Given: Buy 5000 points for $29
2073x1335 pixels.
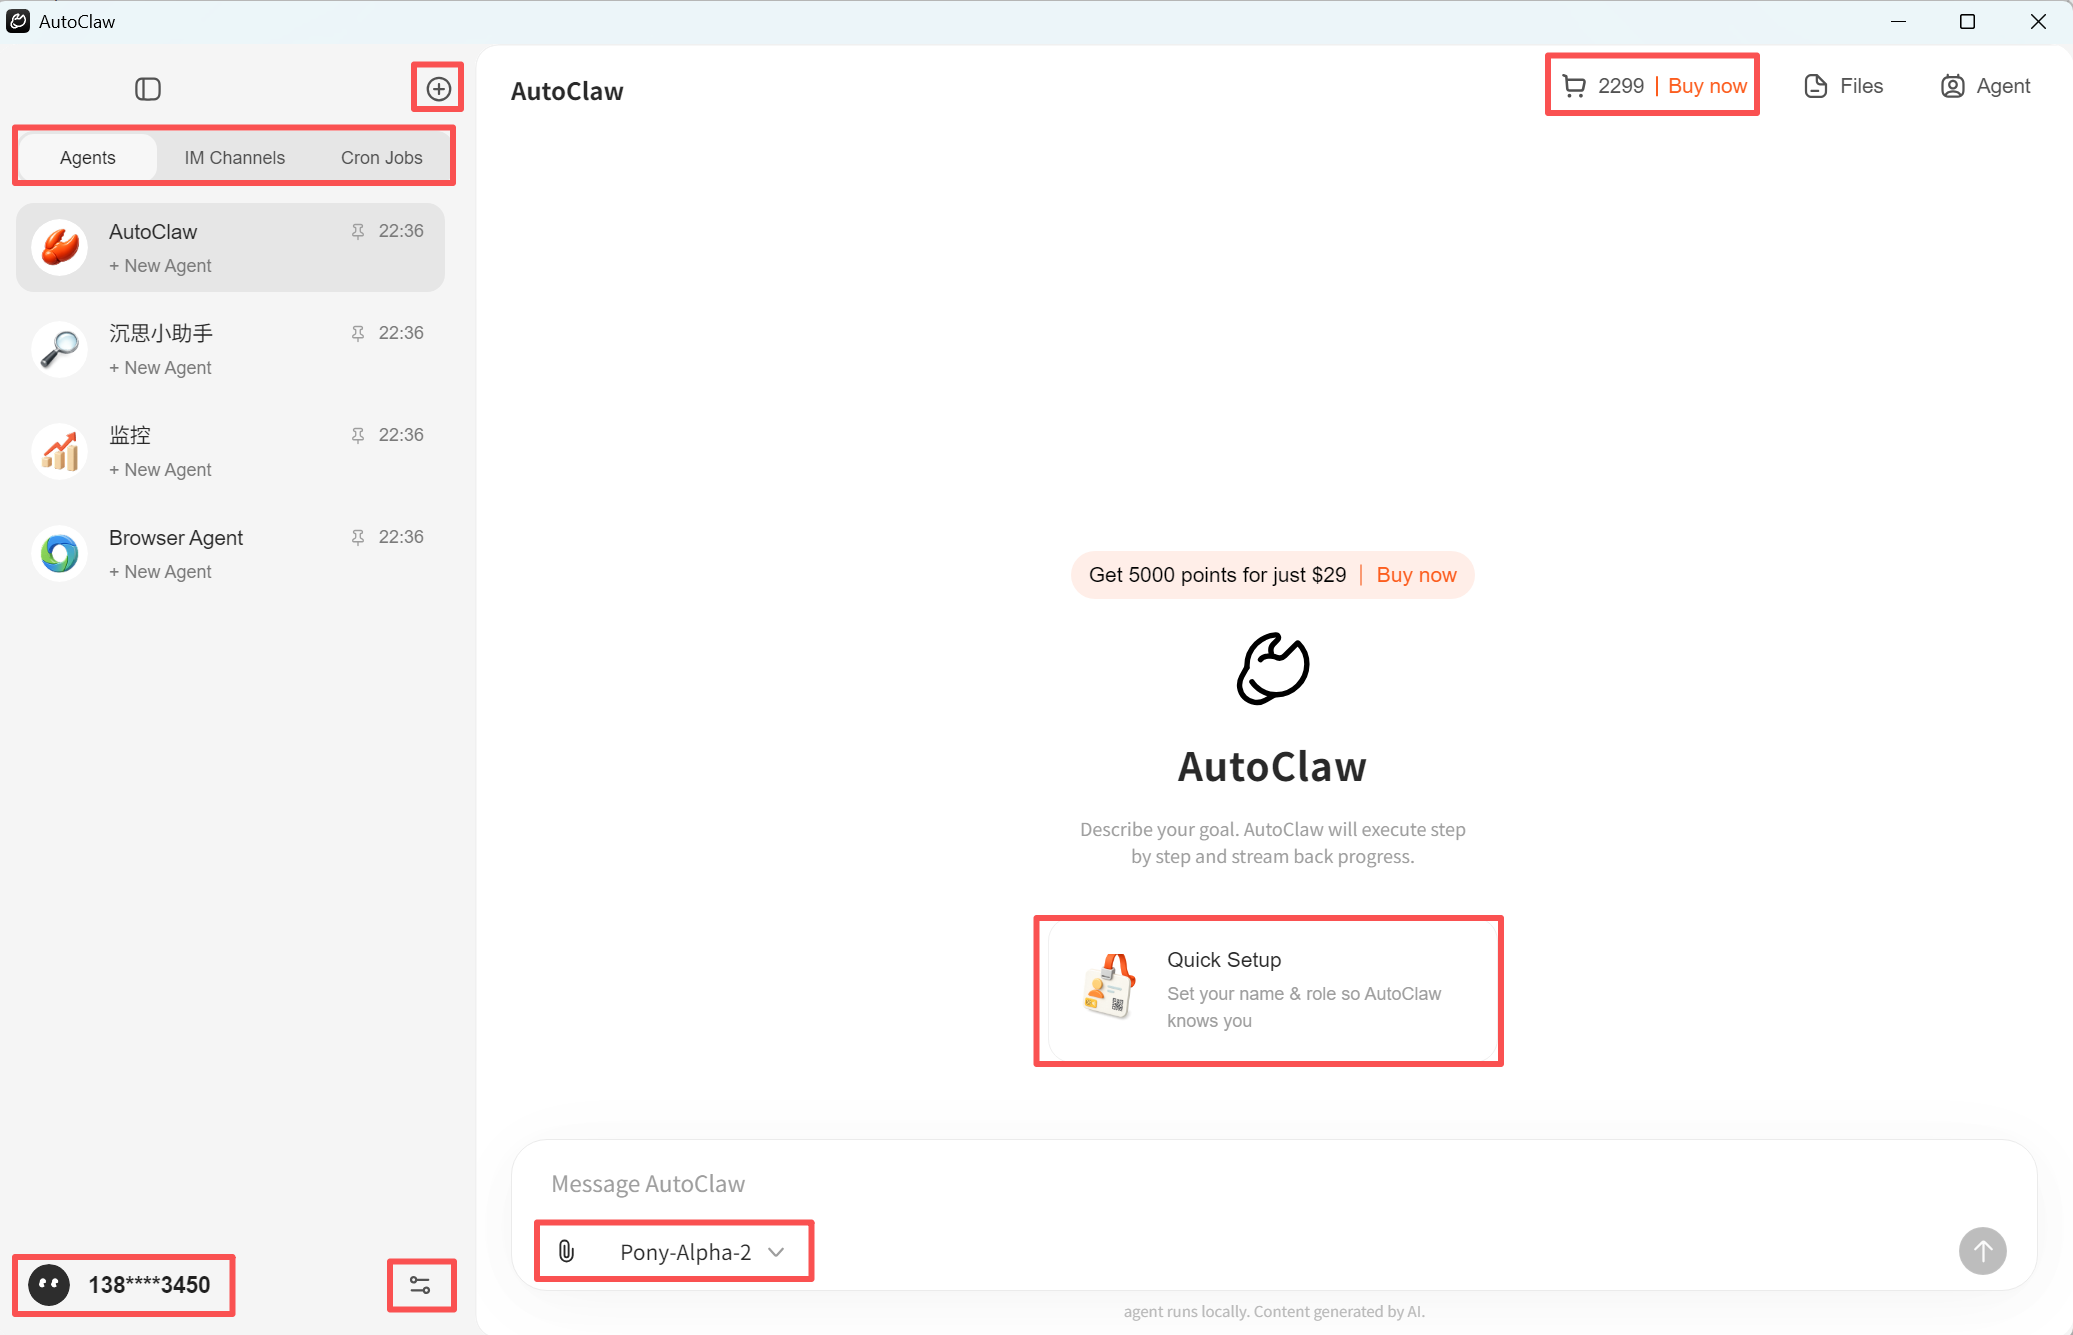Looking at the screenshot, I should pyautogui.click(x=1416, y=574).
